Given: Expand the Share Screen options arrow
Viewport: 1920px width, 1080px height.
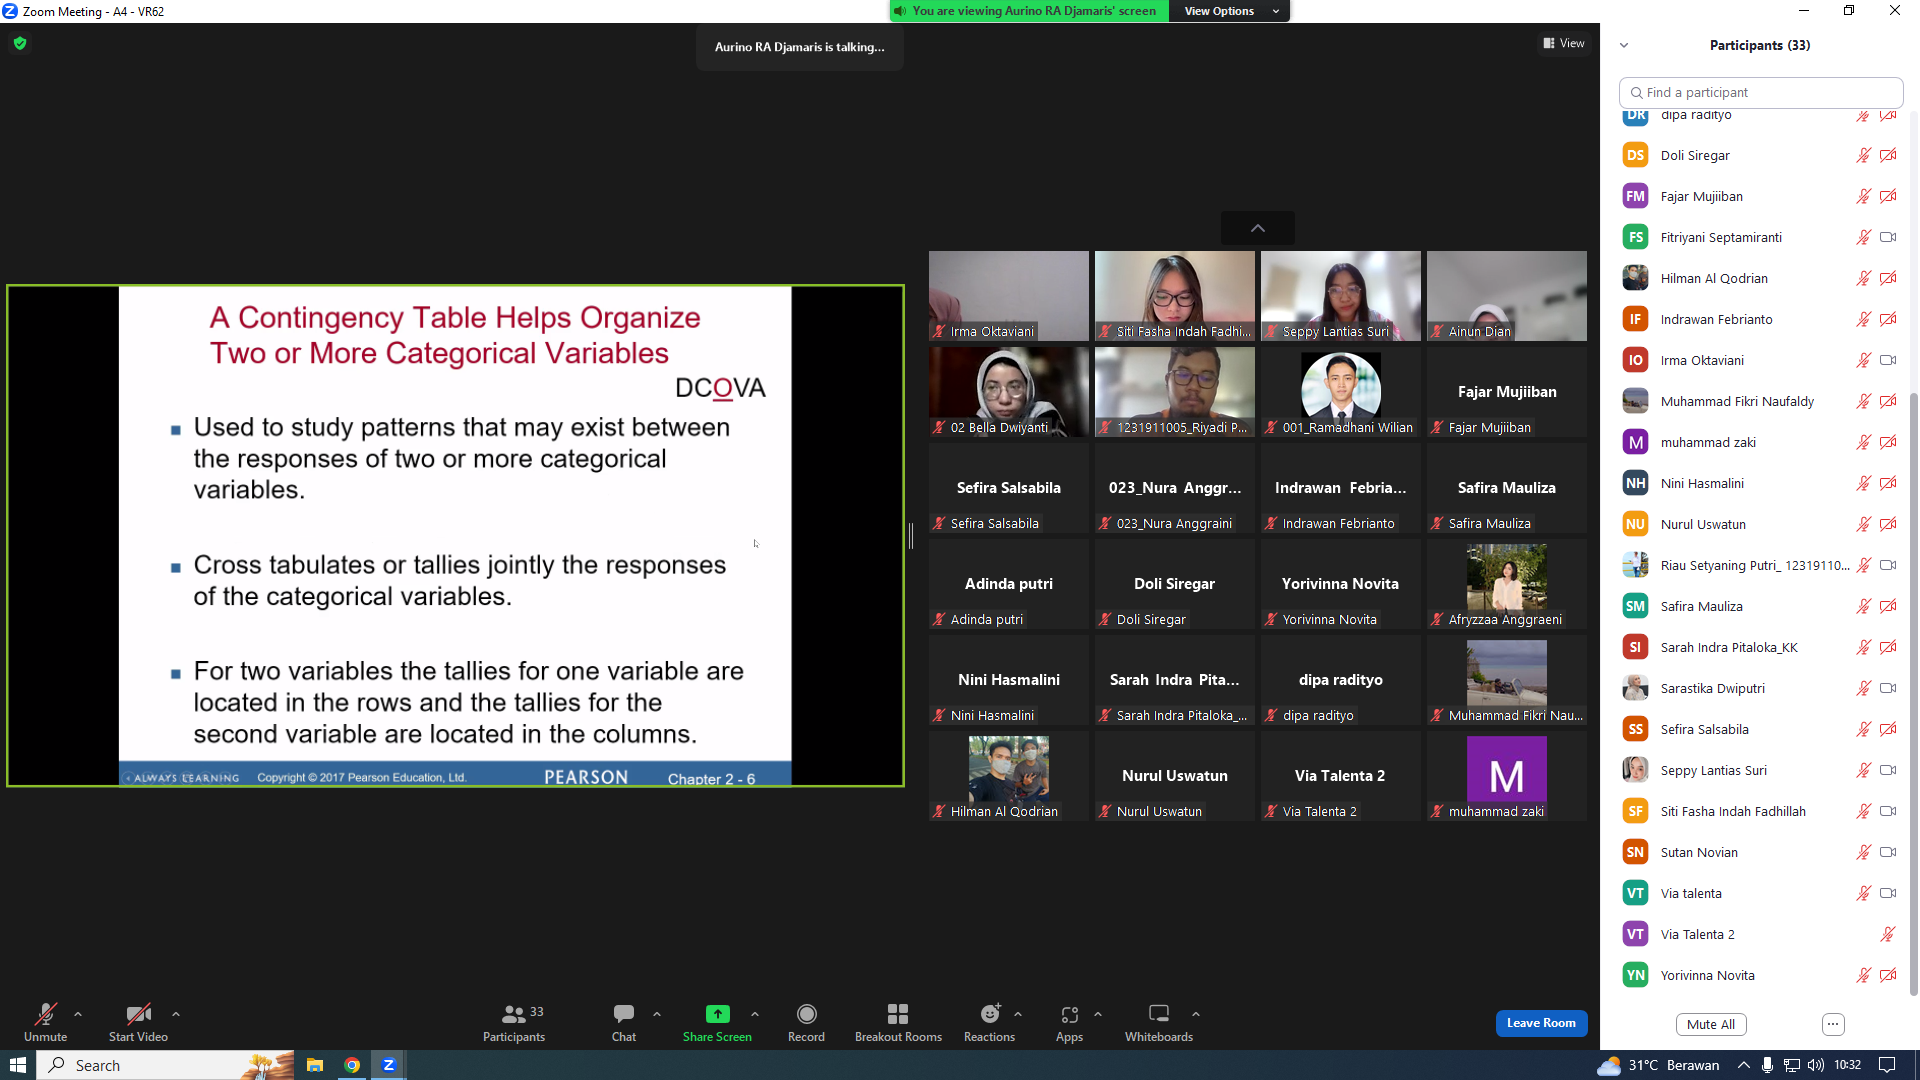Looking at the screenshot, I should (x=755, y=1014).
